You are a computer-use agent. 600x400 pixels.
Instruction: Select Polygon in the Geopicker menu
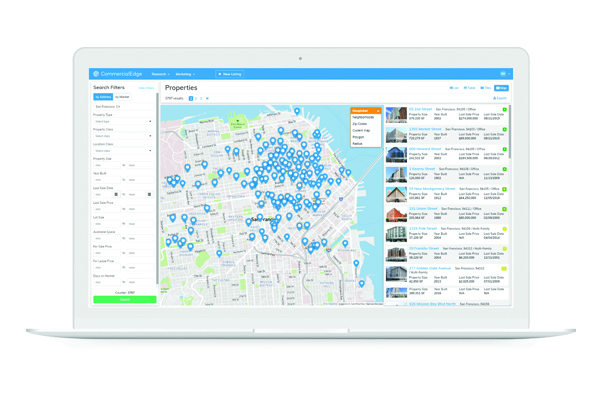pos(359,137)
